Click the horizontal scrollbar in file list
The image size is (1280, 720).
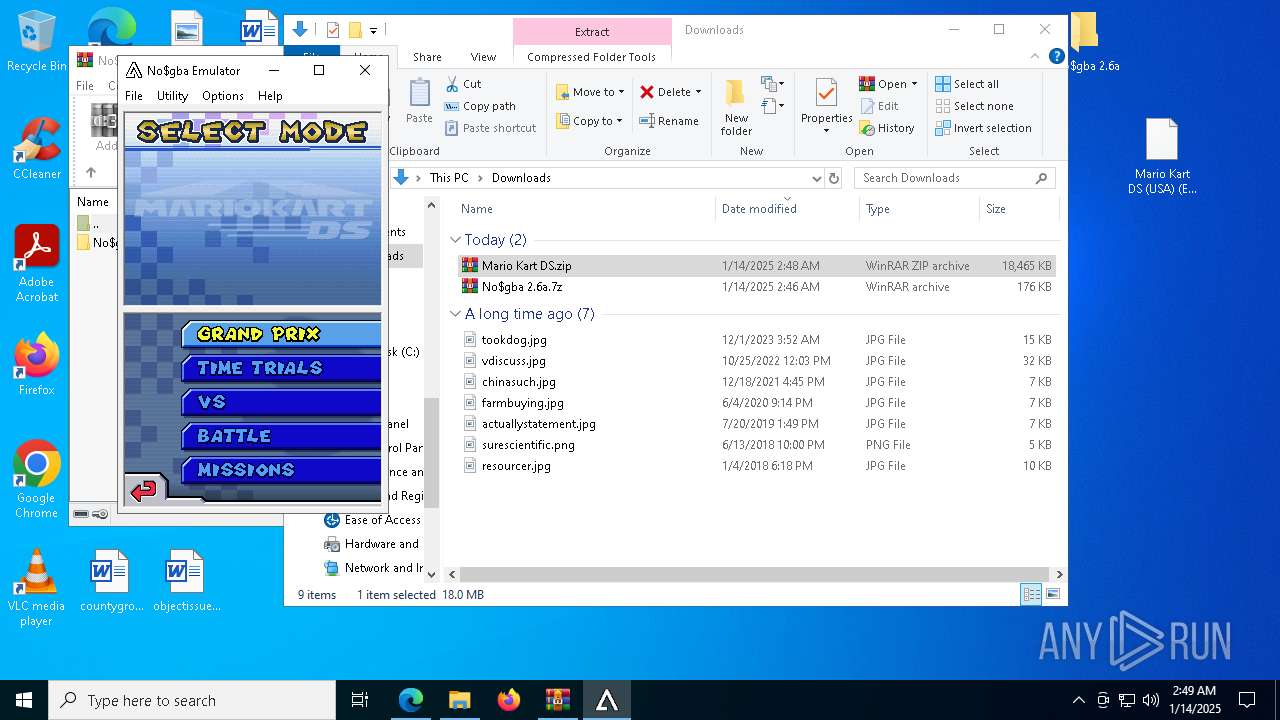pos(756,575)
